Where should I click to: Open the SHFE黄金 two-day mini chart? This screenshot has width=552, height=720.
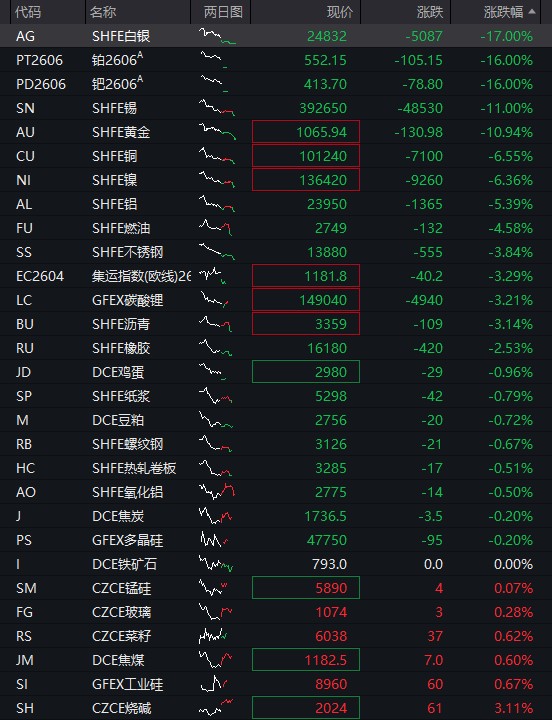(217, 132)
